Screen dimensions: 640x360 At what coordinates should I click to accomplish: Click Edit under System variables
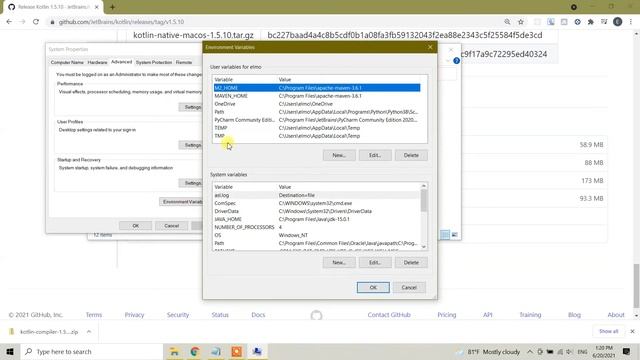(375, 262)
